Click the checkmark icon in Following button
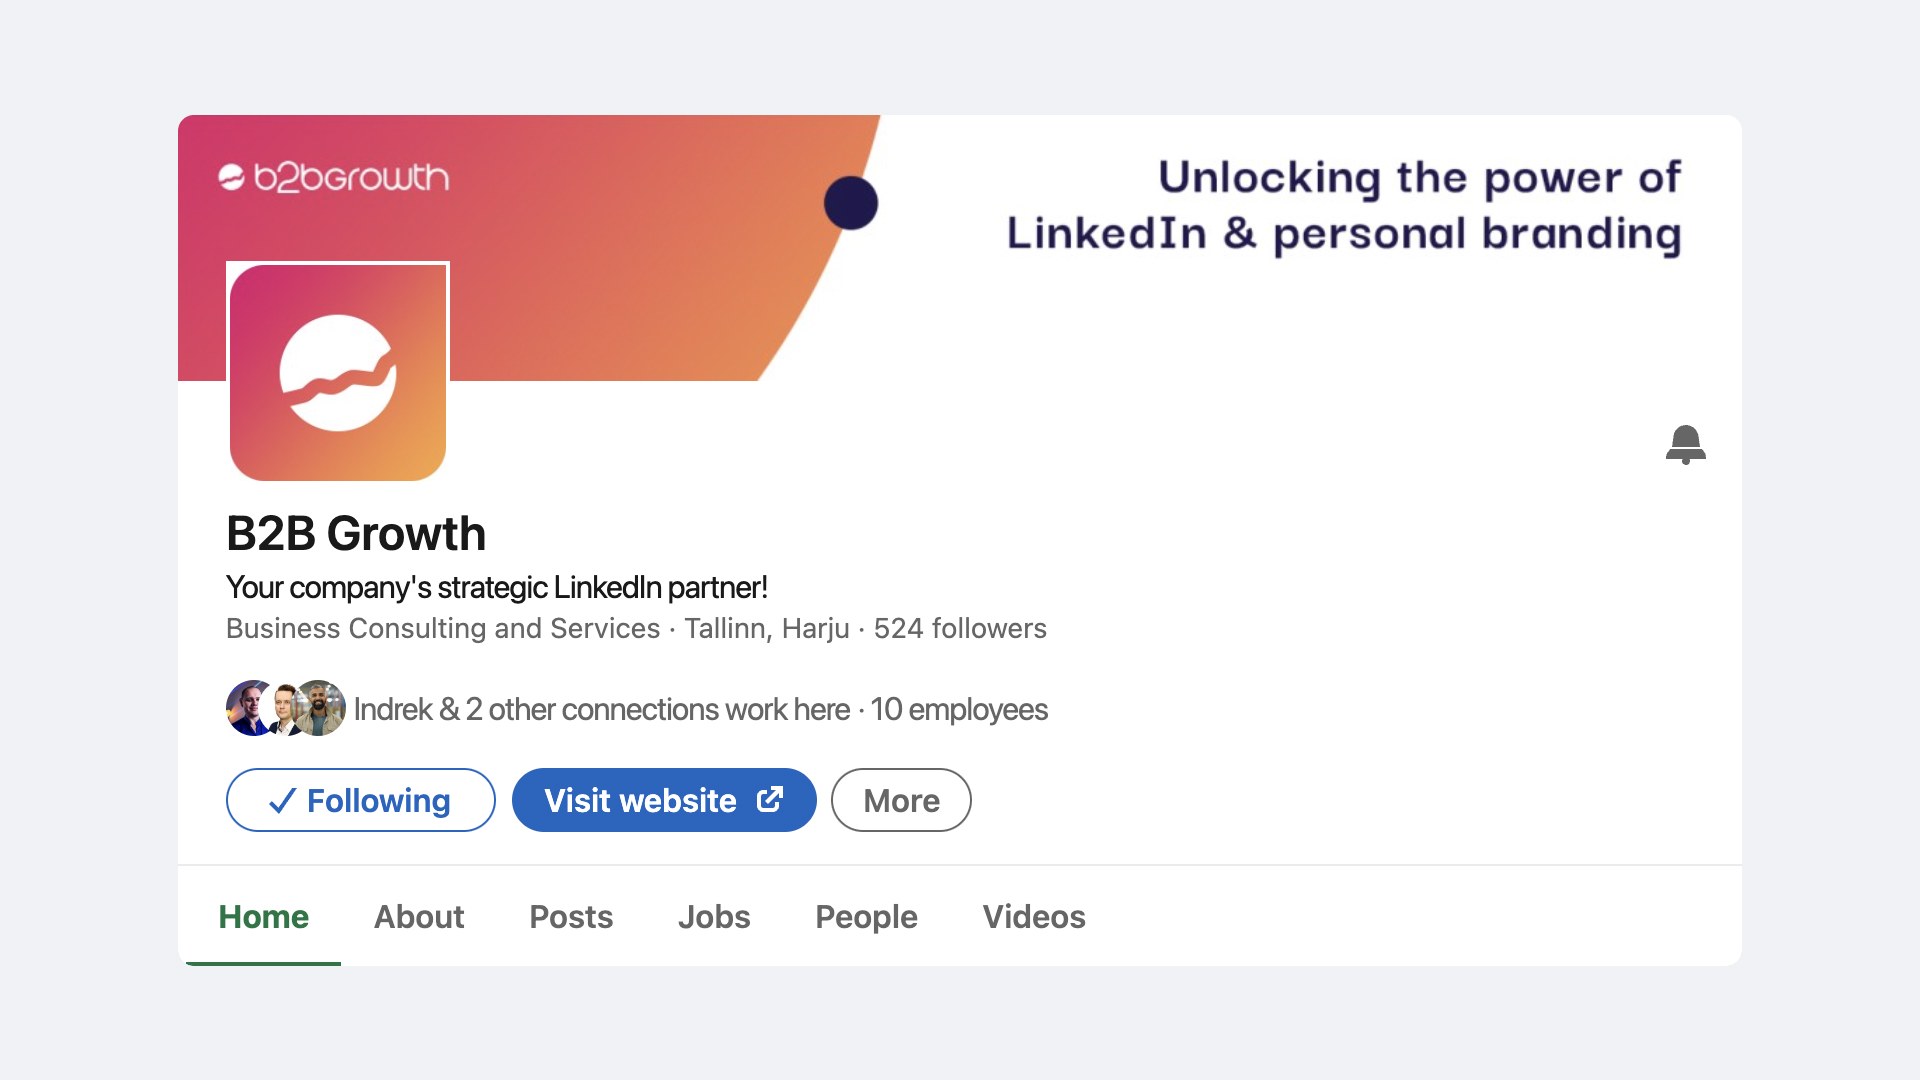The image size is (1920, 1080). point(283,800)
